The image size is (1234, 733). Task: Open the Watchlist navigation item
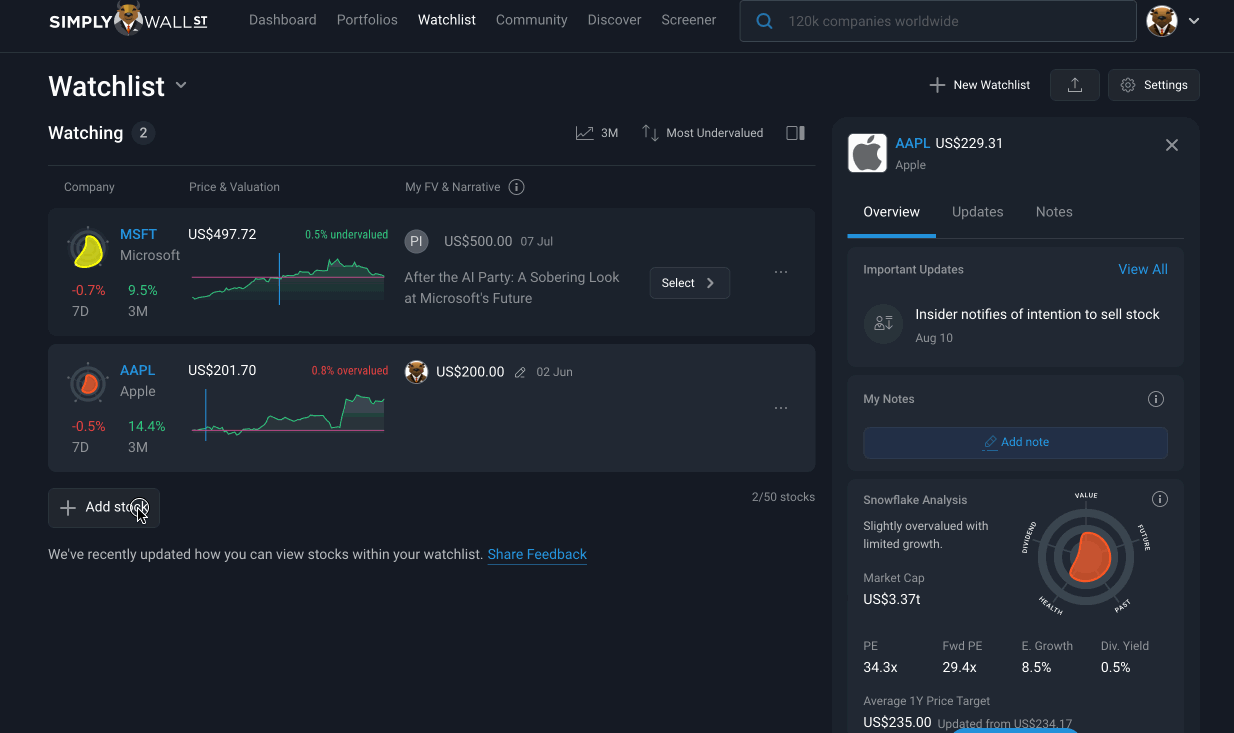[447, 20]
